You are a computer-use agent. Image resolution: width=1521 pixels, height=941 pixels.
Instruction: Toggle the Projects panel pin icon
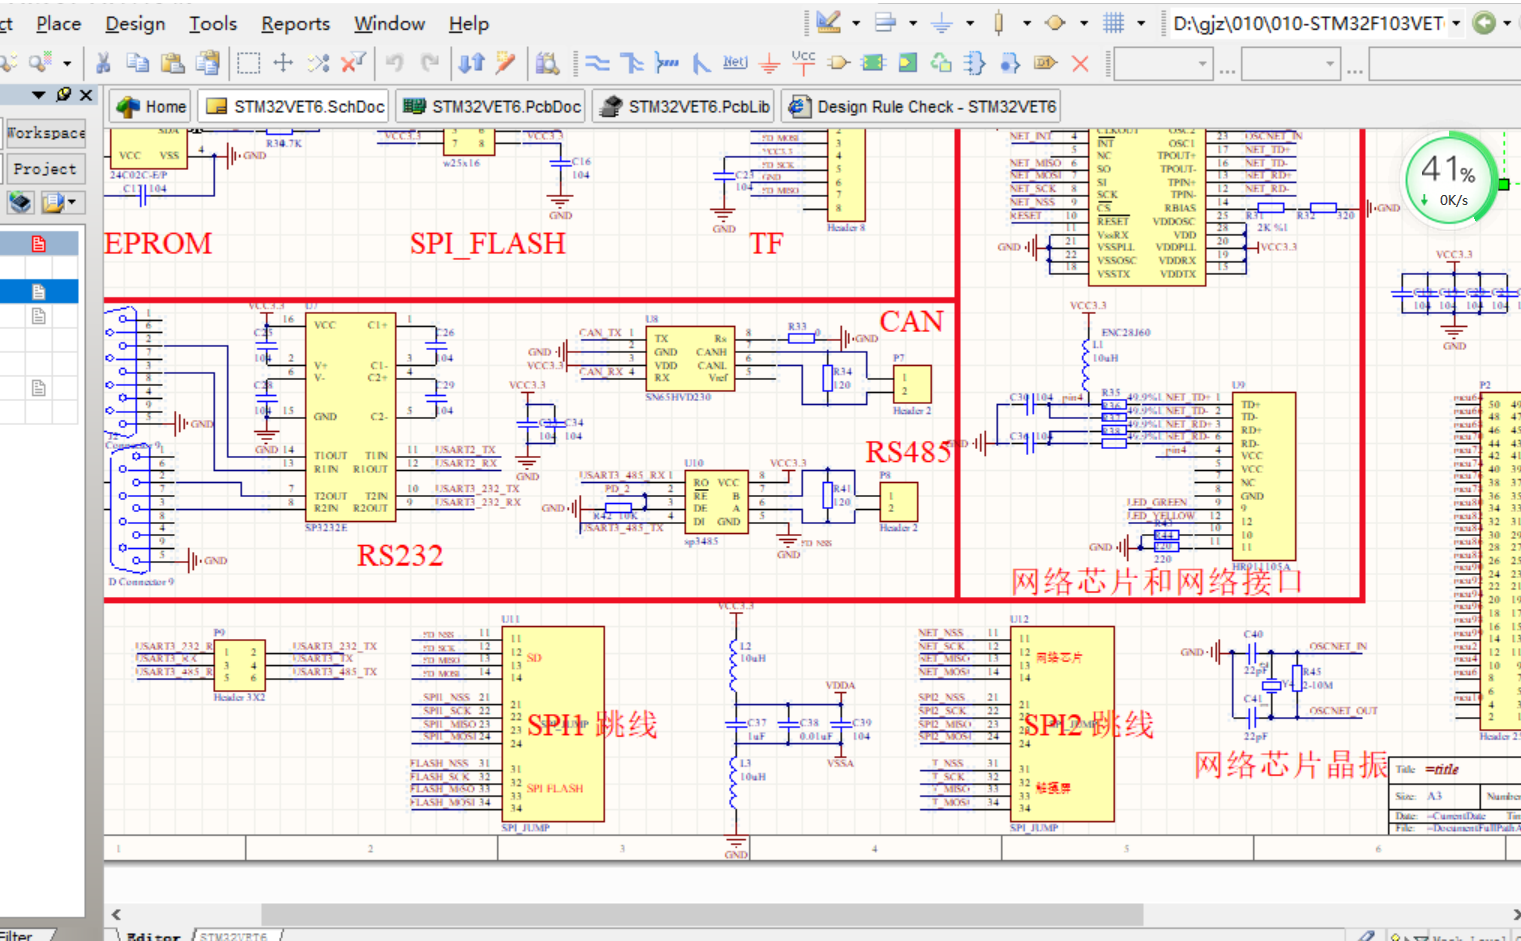(x=64, y=94)
